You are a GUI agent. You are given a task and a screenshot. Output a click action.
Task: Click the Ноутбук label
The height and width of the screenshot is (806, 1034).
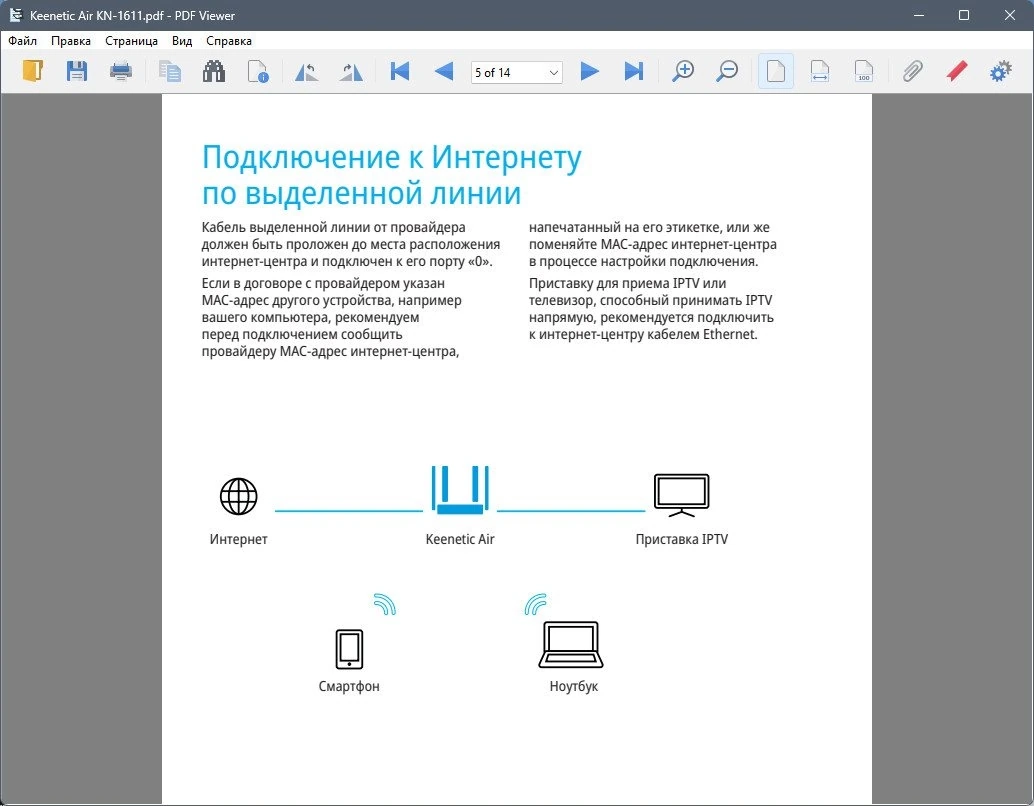[x=573, y=686]
